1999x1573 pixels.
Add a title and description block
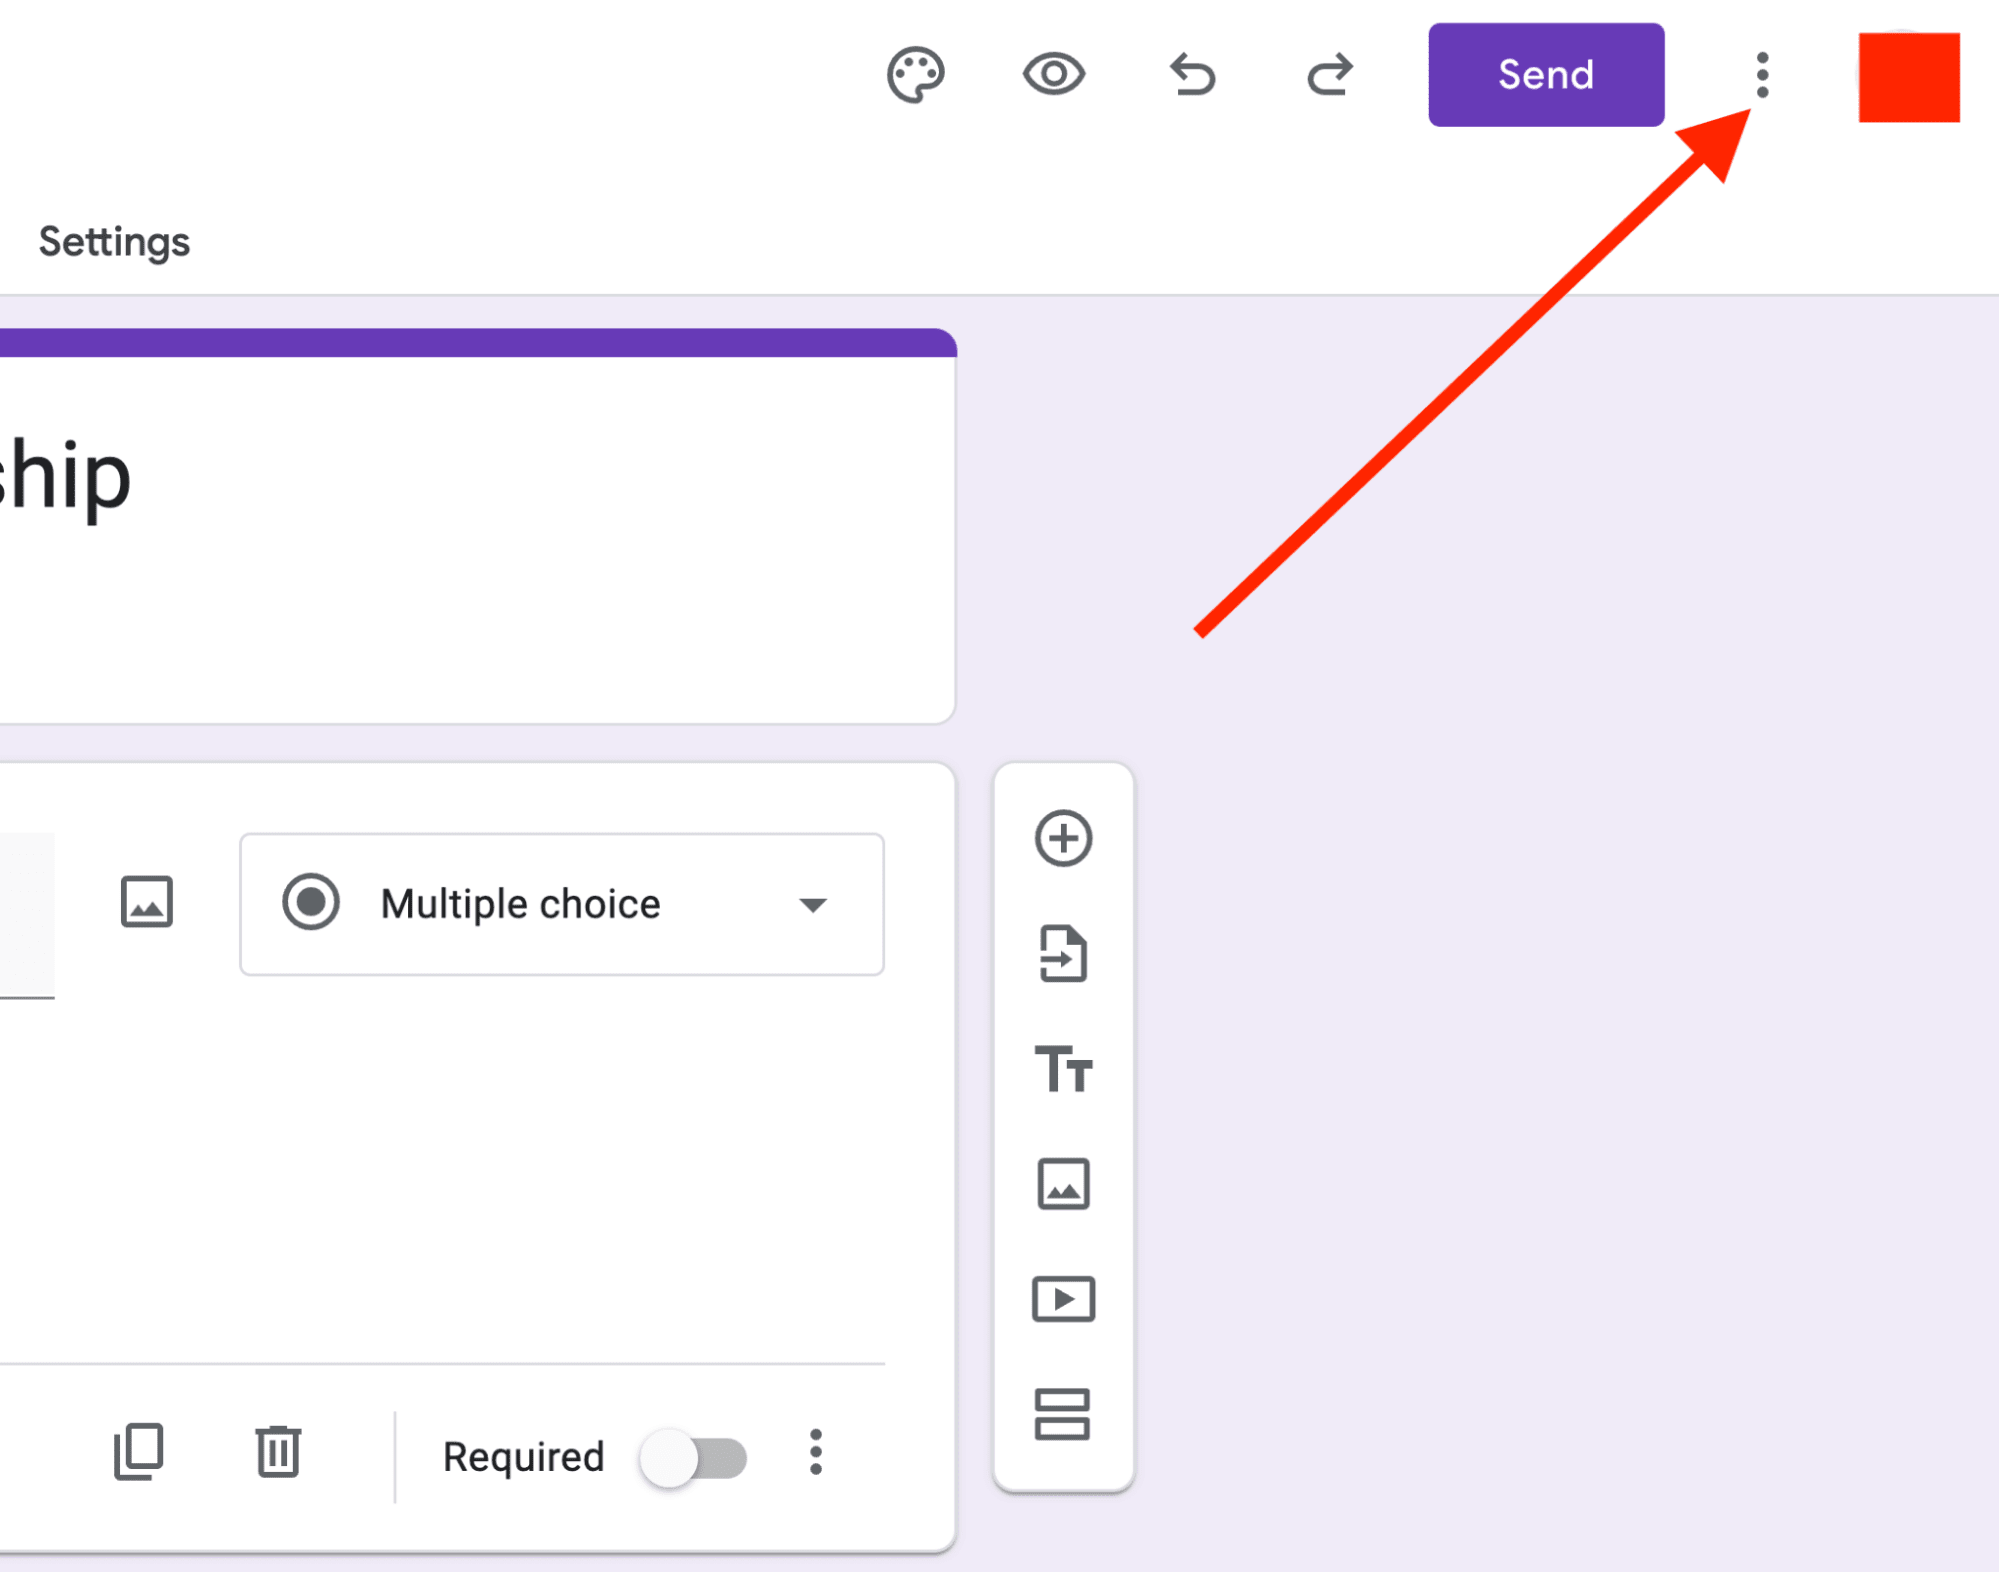(x=1064, y=1071)
